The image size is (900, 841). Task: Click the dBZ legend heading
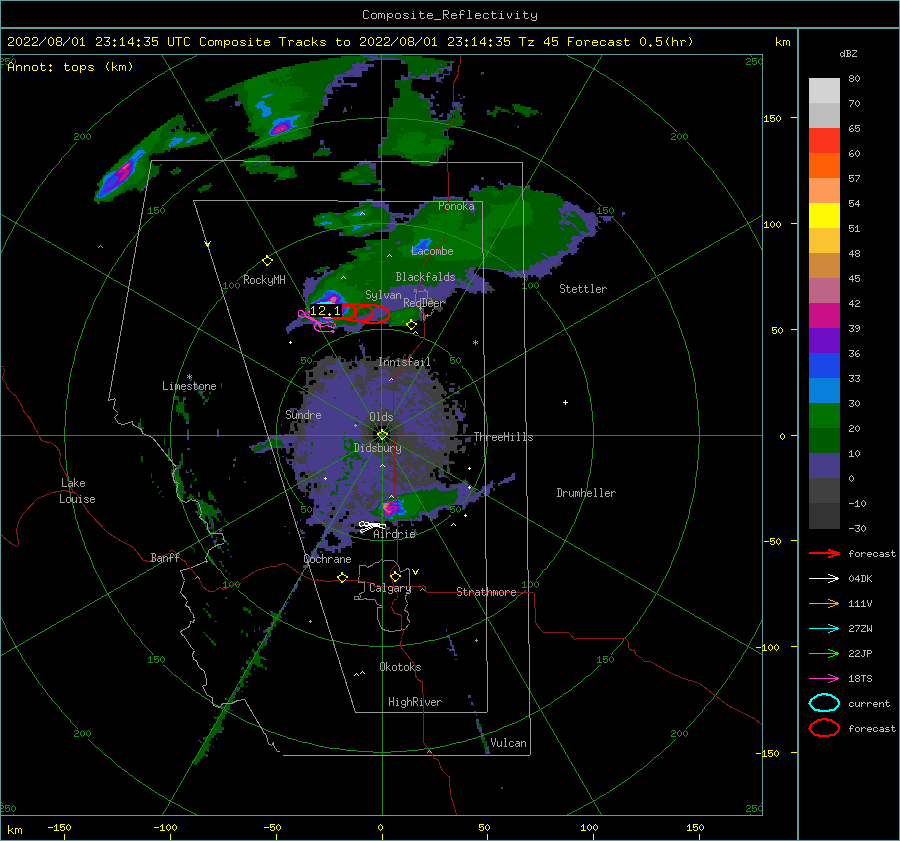[x=848, y=54]
